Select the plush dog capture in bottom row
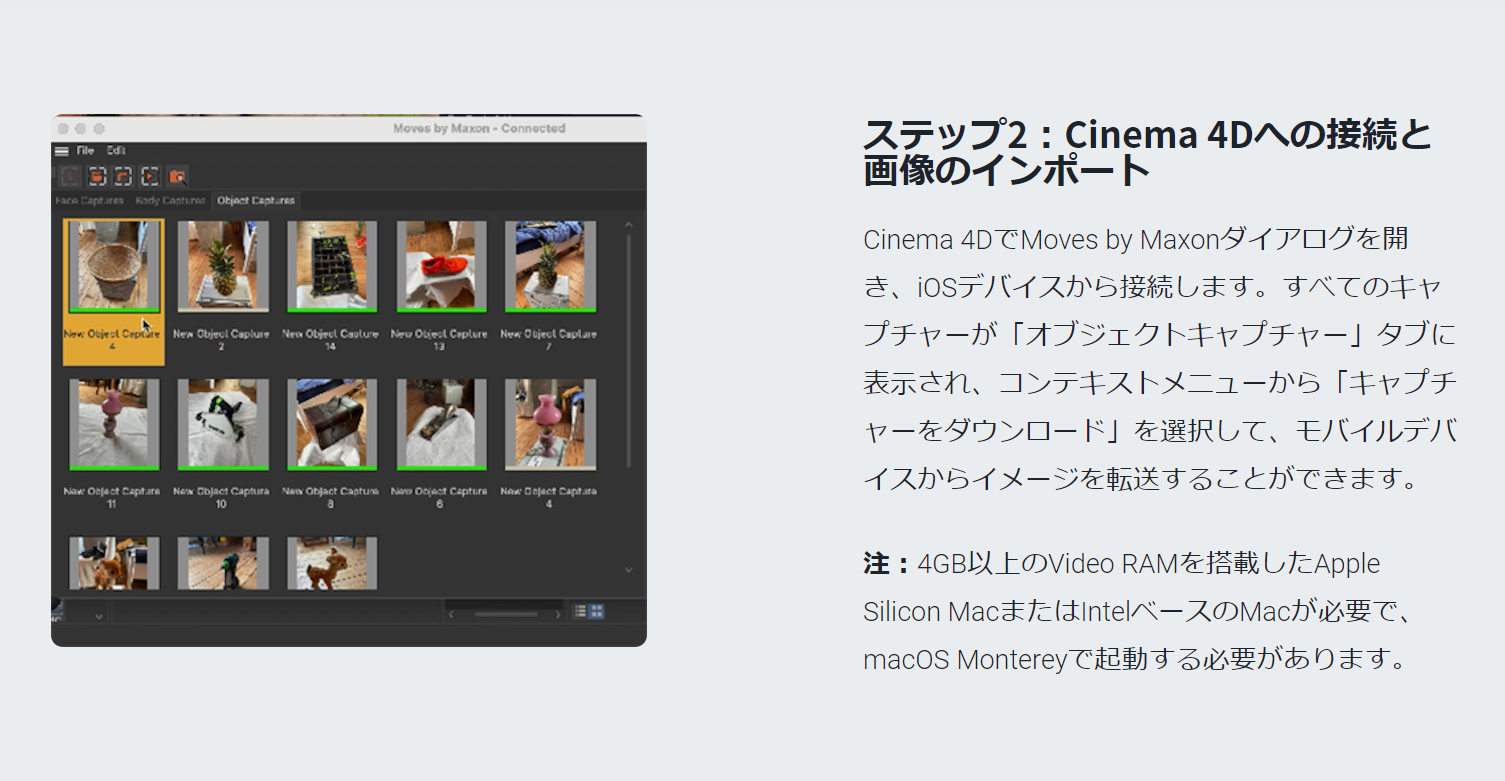This screenshot has width=1505, height=781. pyautogui.click(x=113, y=563)
